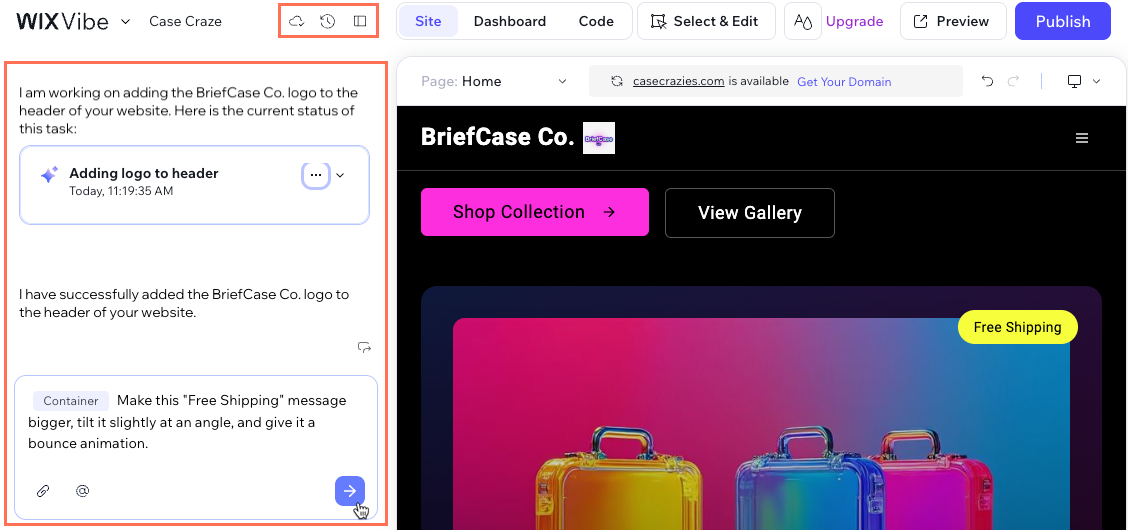The height and width of the screenshot is (530, 1128).
Task: Open the site theme text and color icon
Action: pyautogui.click(x=803, y=22)
